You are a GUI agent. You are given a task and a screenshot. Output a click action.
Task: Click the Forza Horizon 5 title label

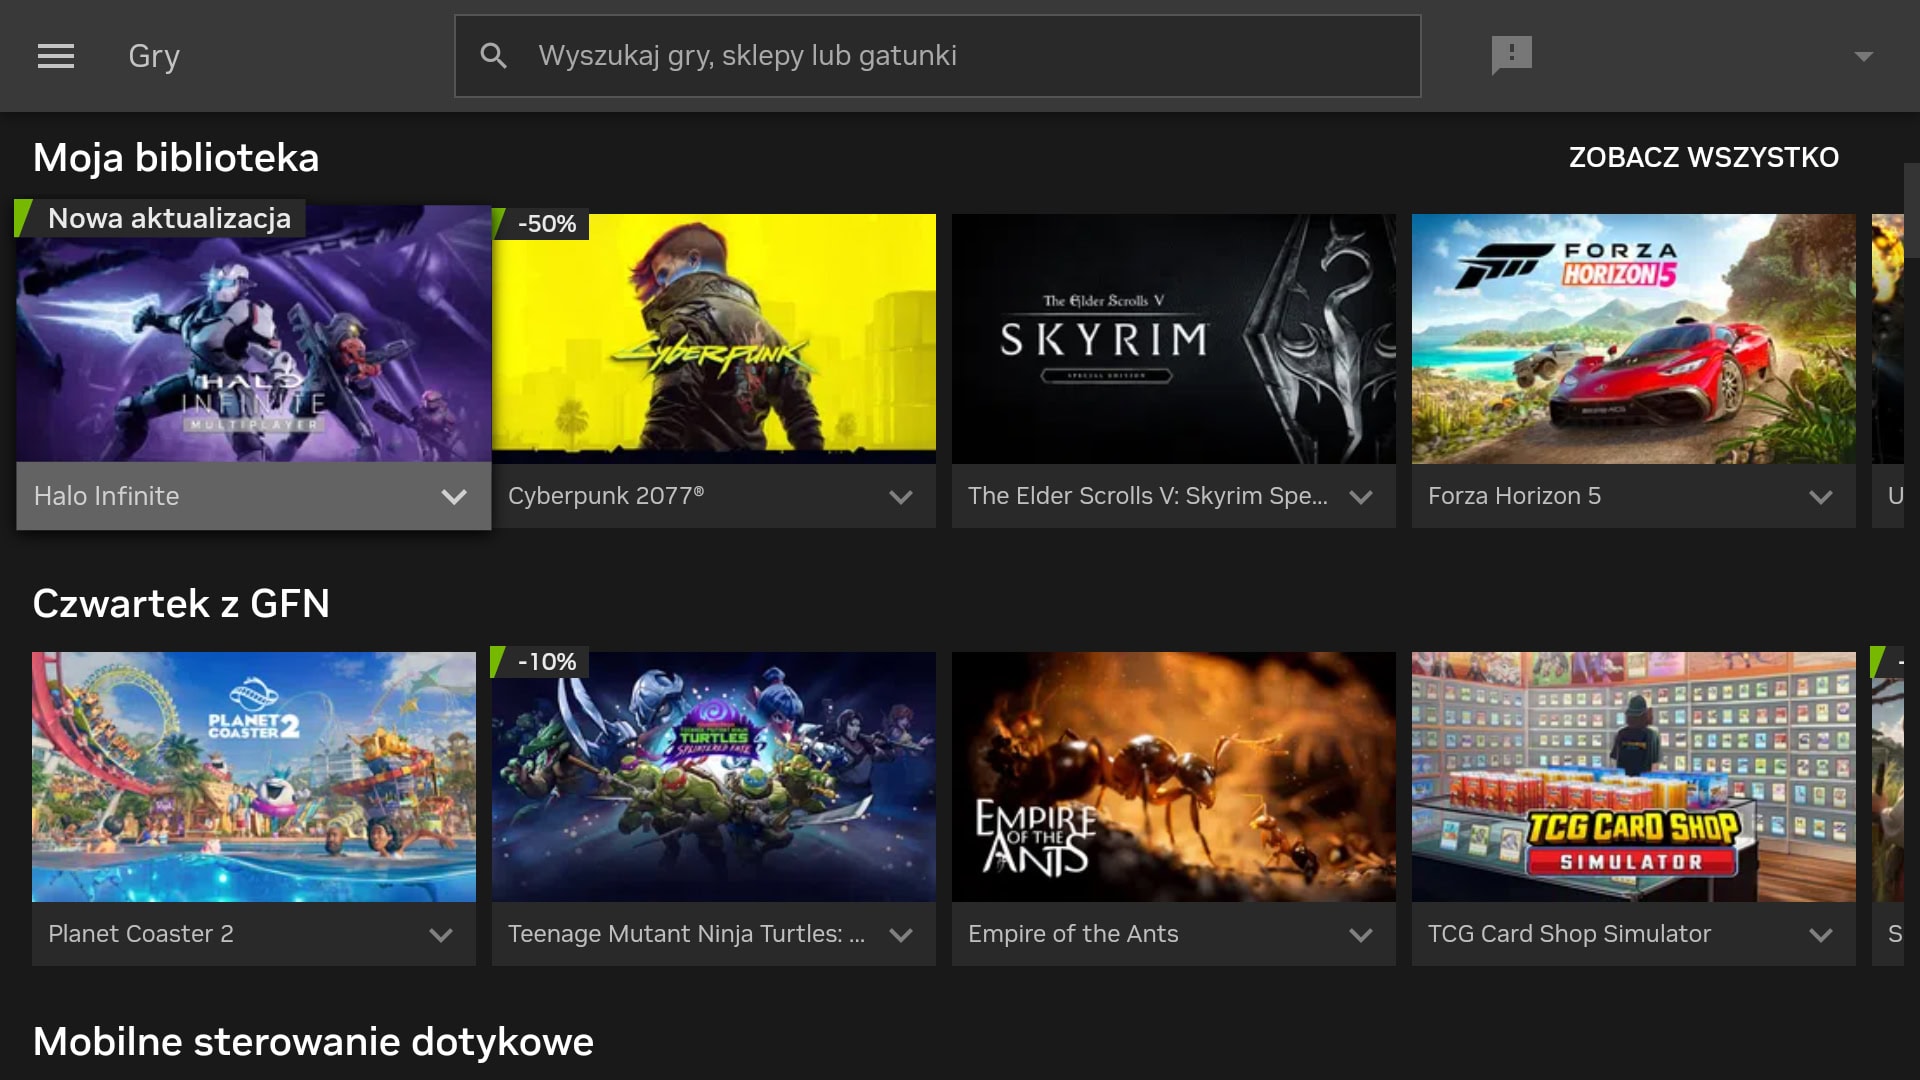pyautogui.click(x=1514, y=496)
